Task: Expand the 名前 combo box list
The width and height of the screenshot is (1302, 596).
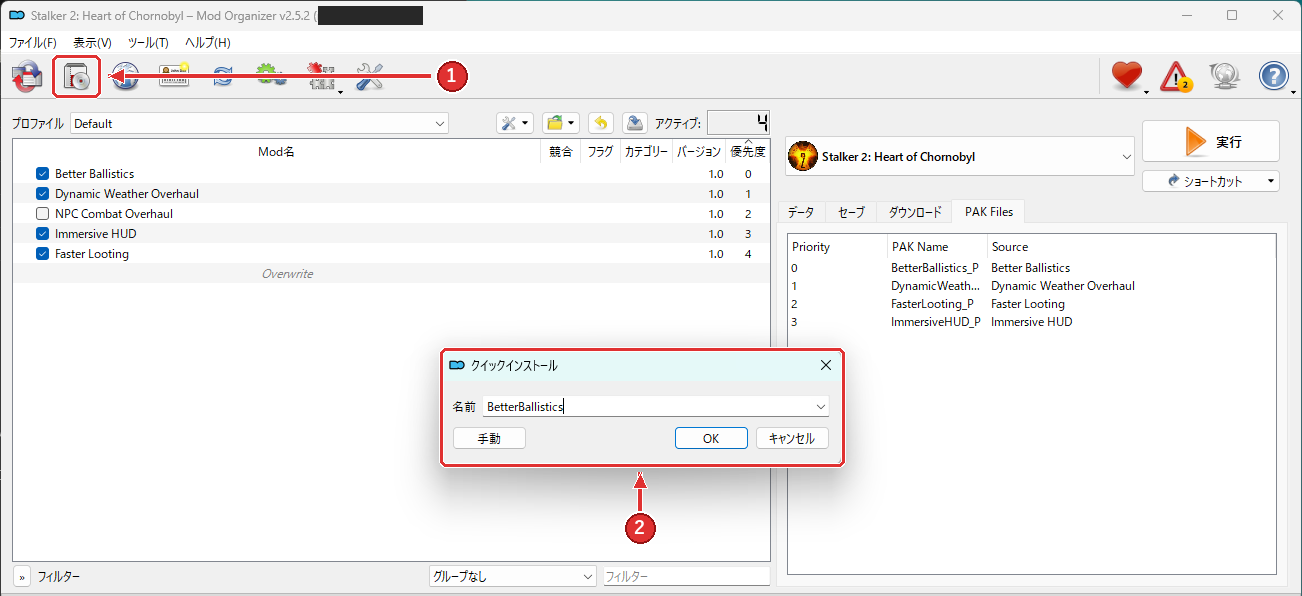Action: coord(821,407)
